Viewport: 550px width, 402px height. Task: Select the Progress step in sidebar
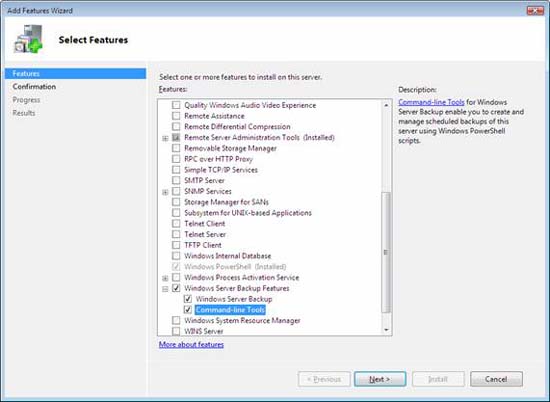26,100
